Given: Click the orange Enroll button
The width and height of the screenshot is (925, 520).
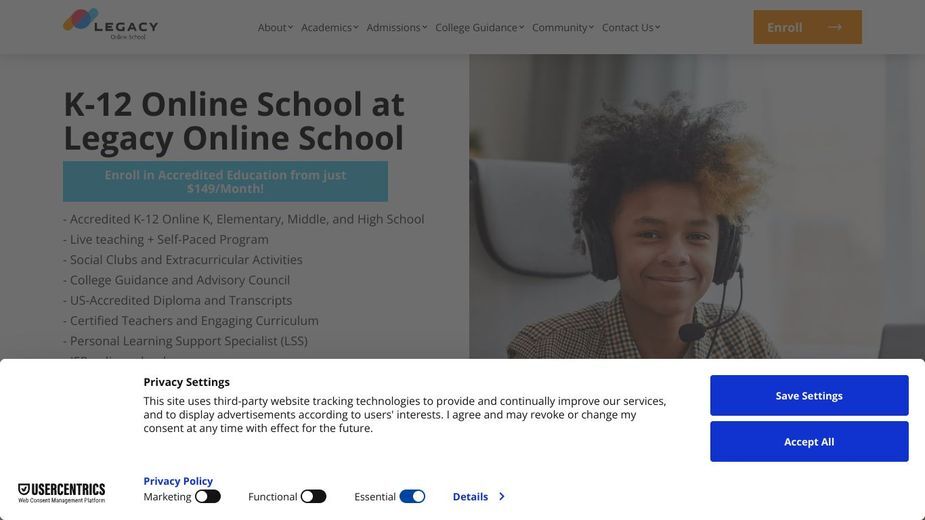Looking at the screenshot, I should click(x=807, y=27).
